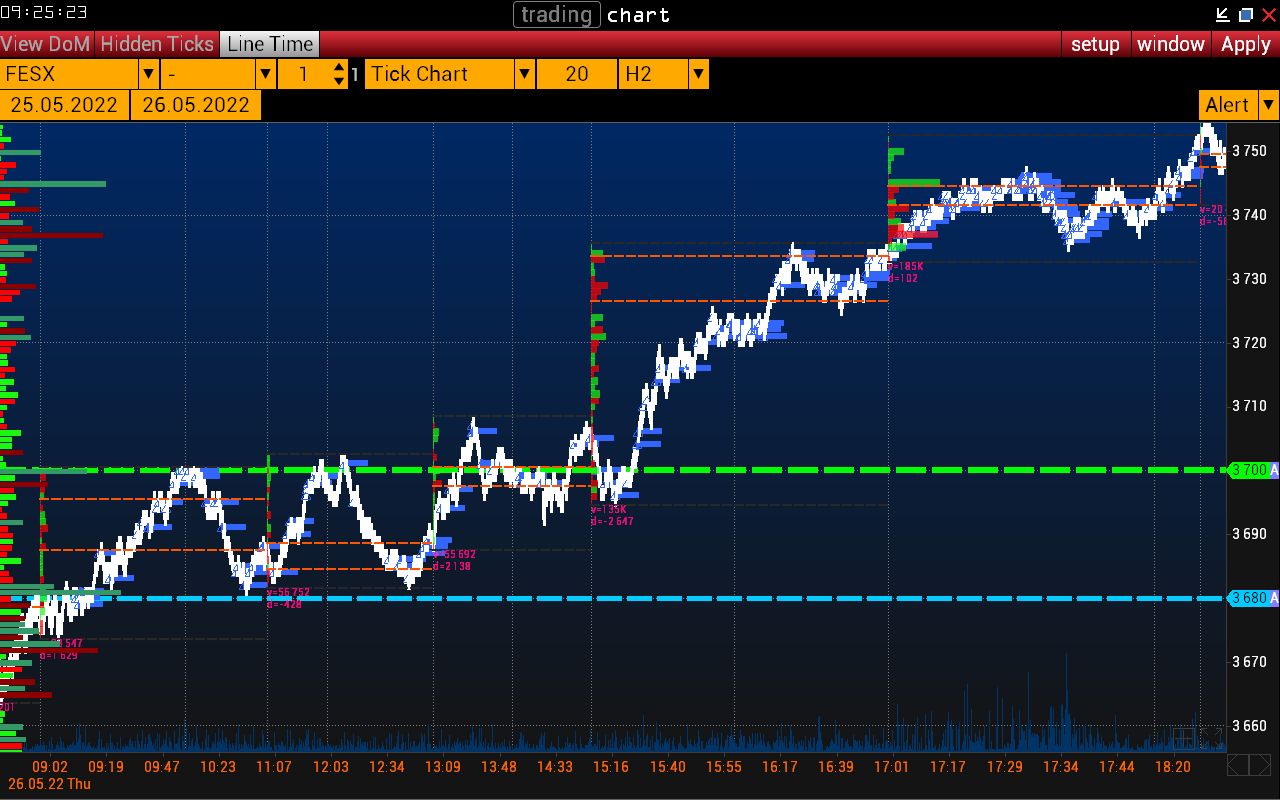Image resolution: width=1280 pixels, height=800 pixels.
Task: Click the fit-to-screen arrows icon on chart
Action: tap(1212, 739)
